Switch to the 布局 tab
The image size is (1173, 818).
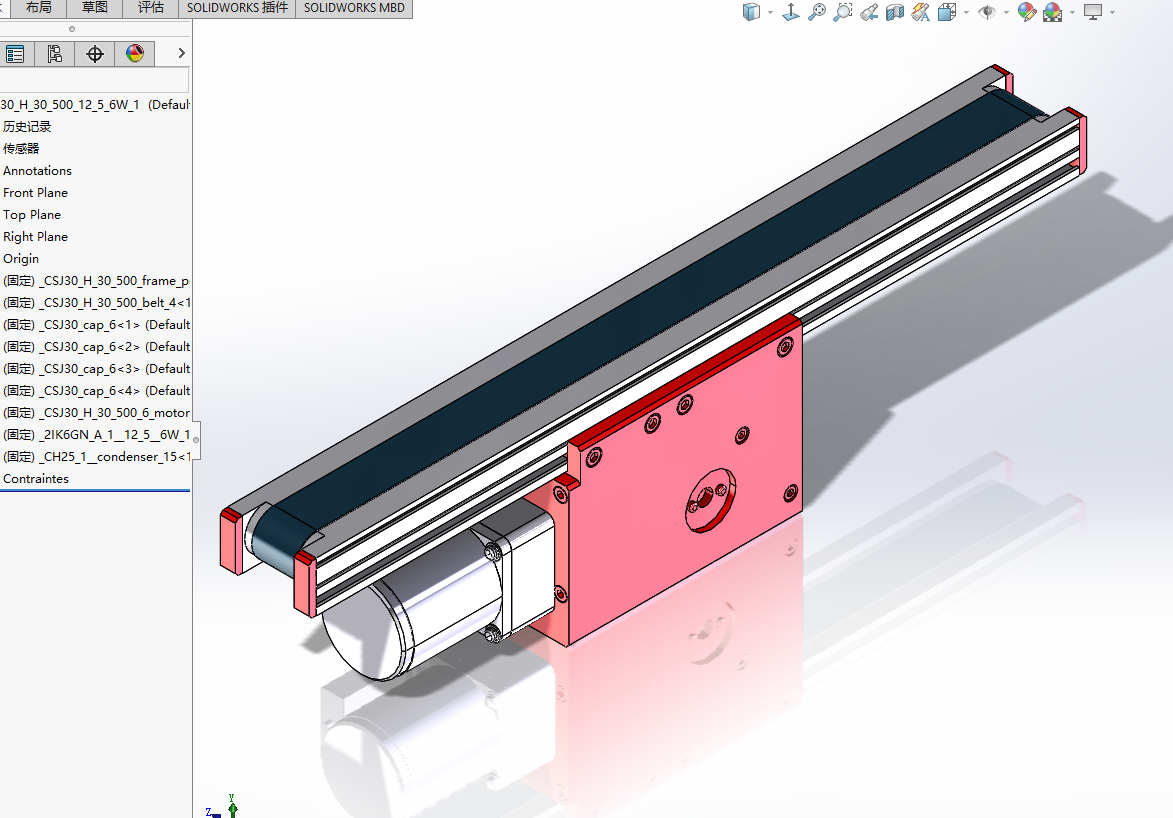[x=38, y=8]
